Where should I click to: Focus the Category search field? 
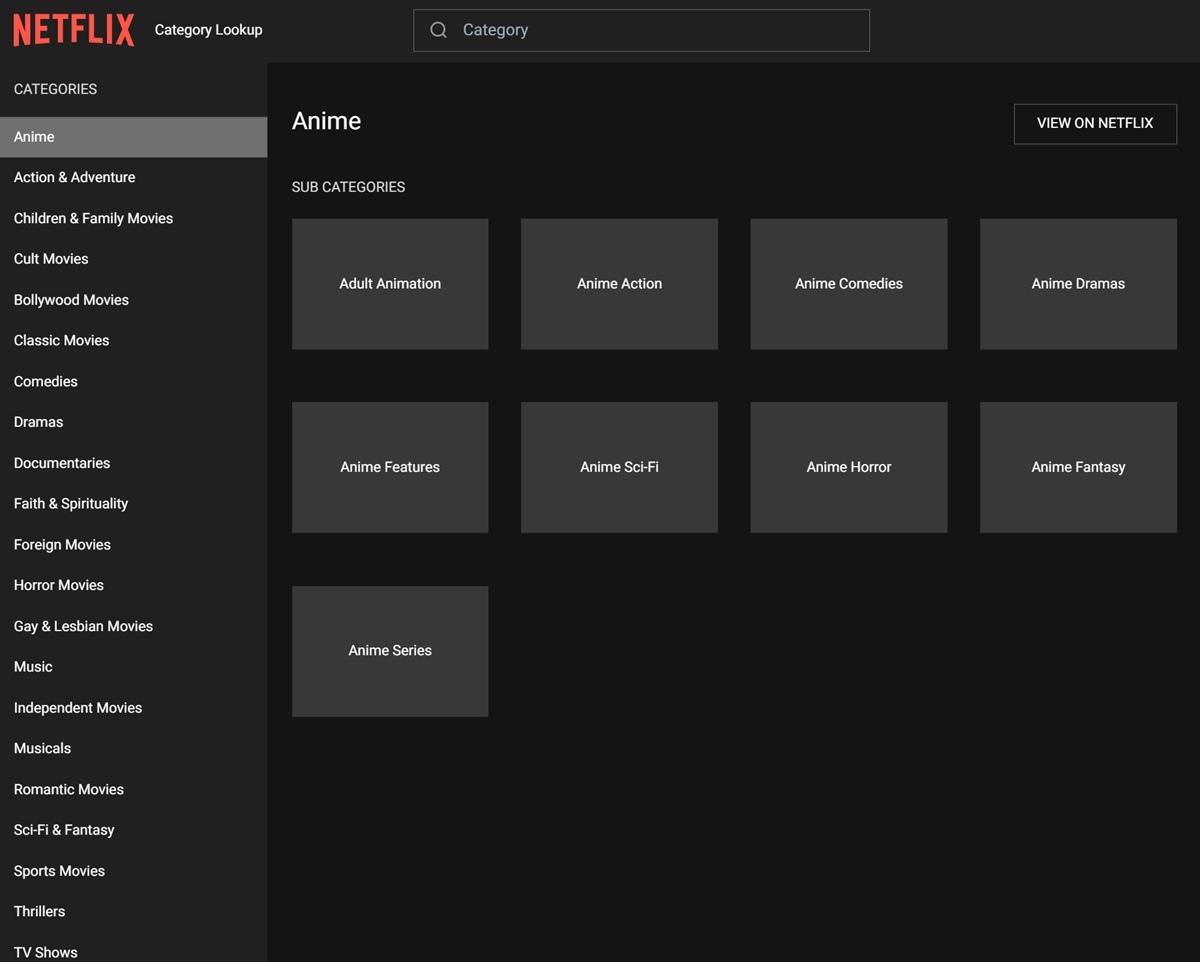[x=641, y=30]
